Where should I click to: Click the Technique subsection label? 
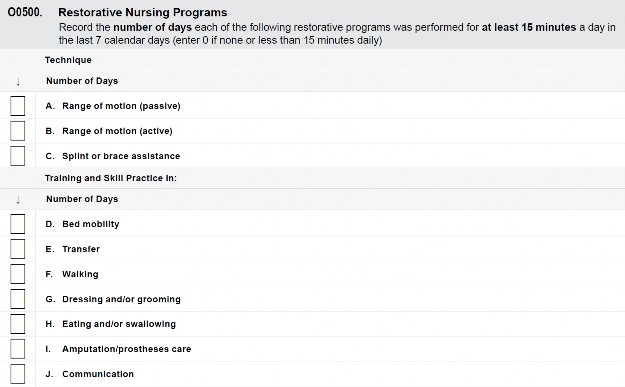click(x=68, y=60)
